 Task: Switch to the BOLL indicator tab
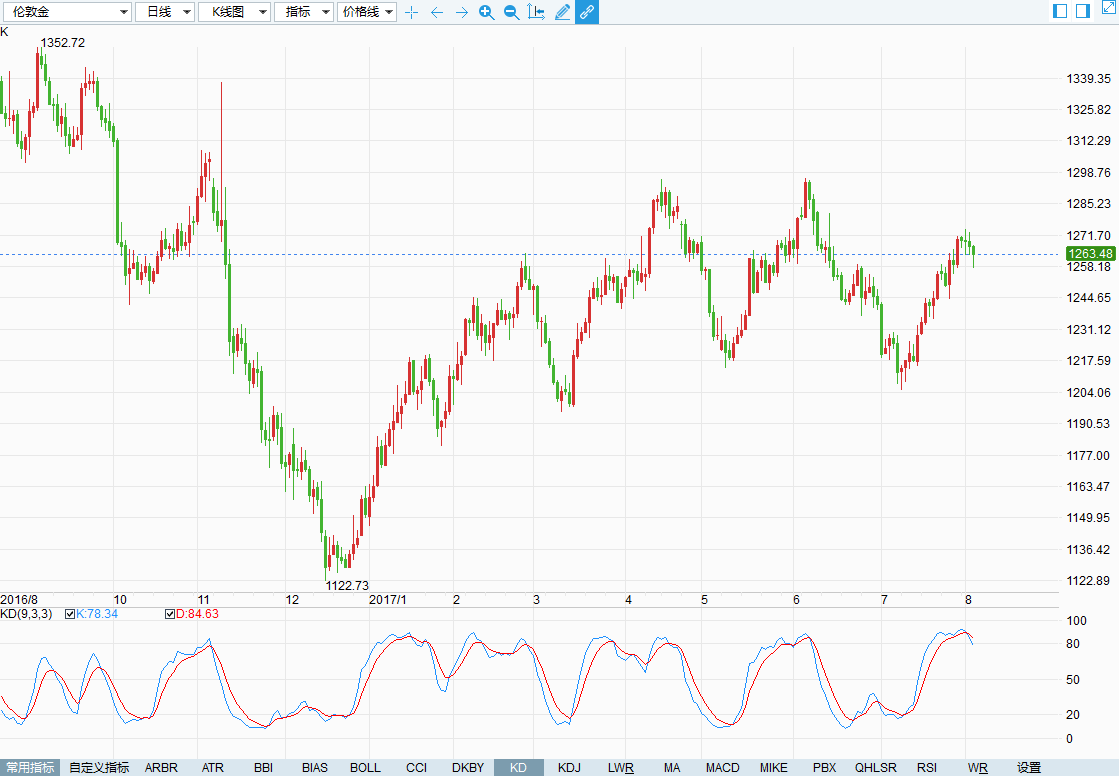[x=365, y=767]
